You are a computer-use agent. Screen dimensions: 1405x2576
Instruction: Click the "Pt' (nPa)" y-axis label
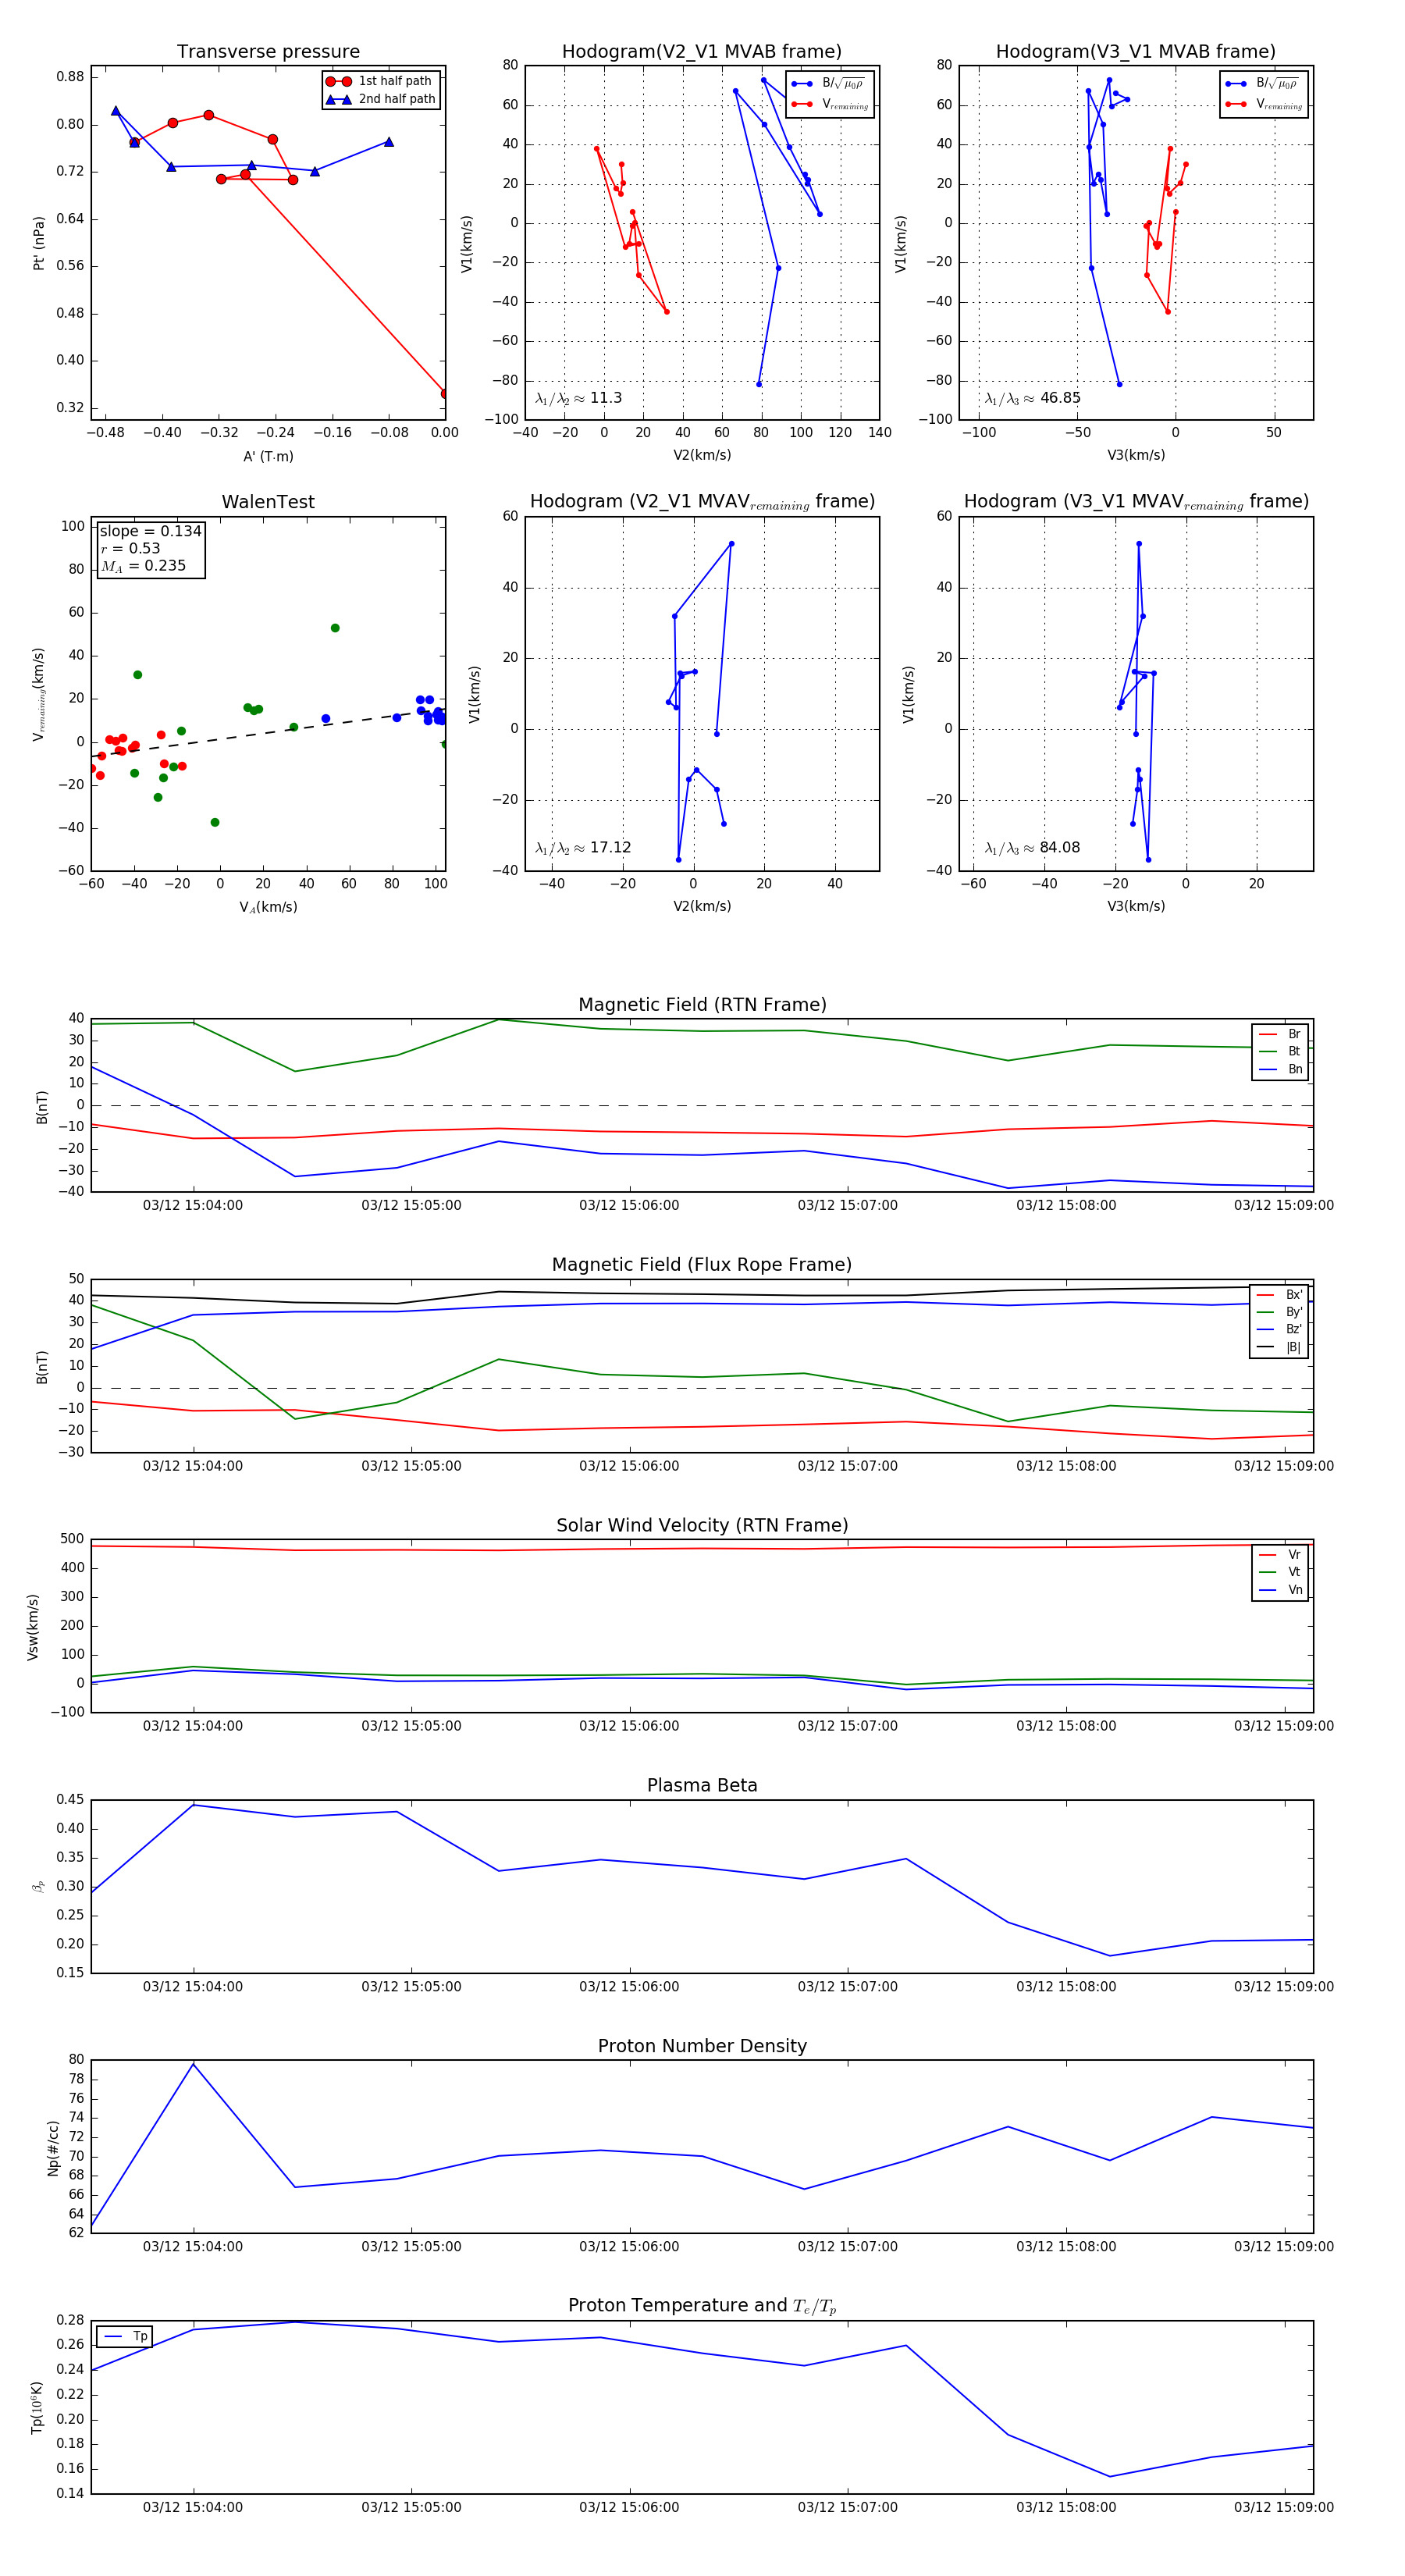point(39,243)
